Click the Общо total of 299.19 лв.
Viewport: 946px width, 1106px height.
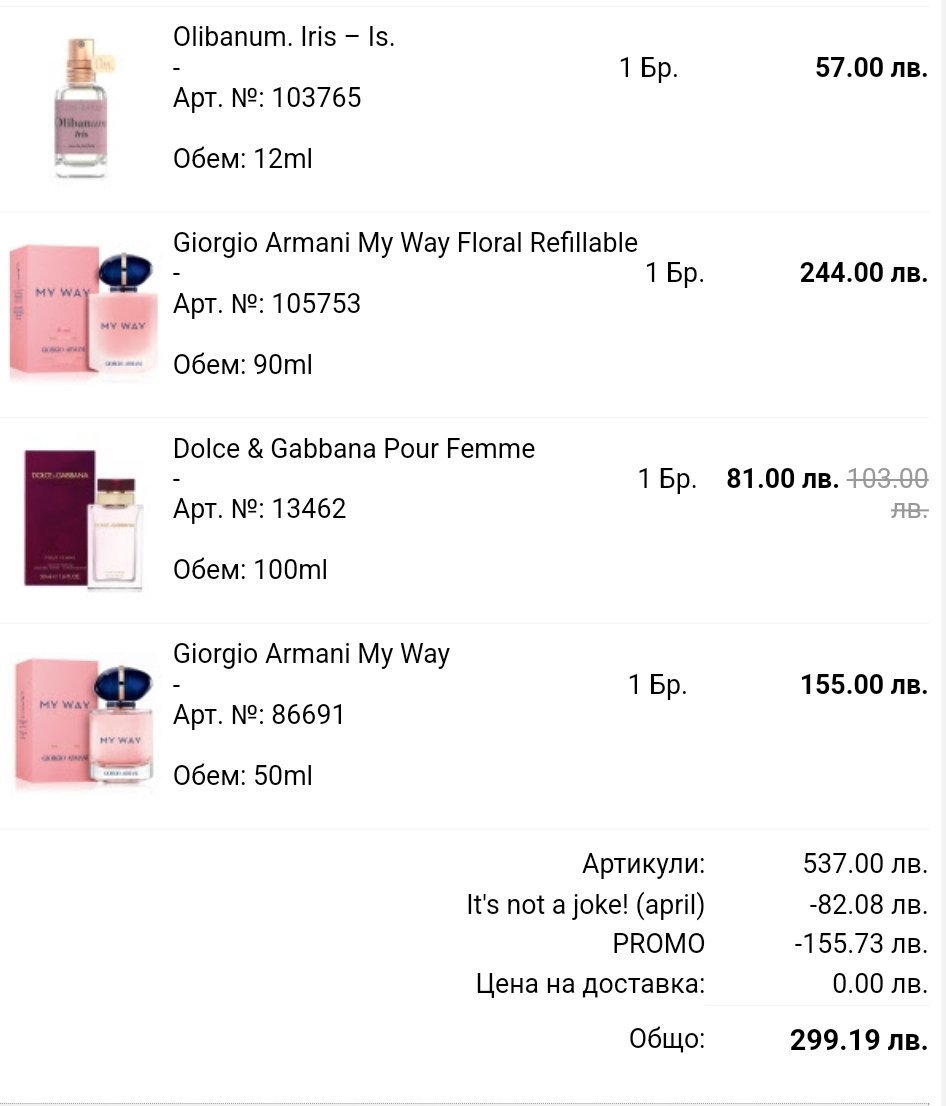(x=858, y=1039)
